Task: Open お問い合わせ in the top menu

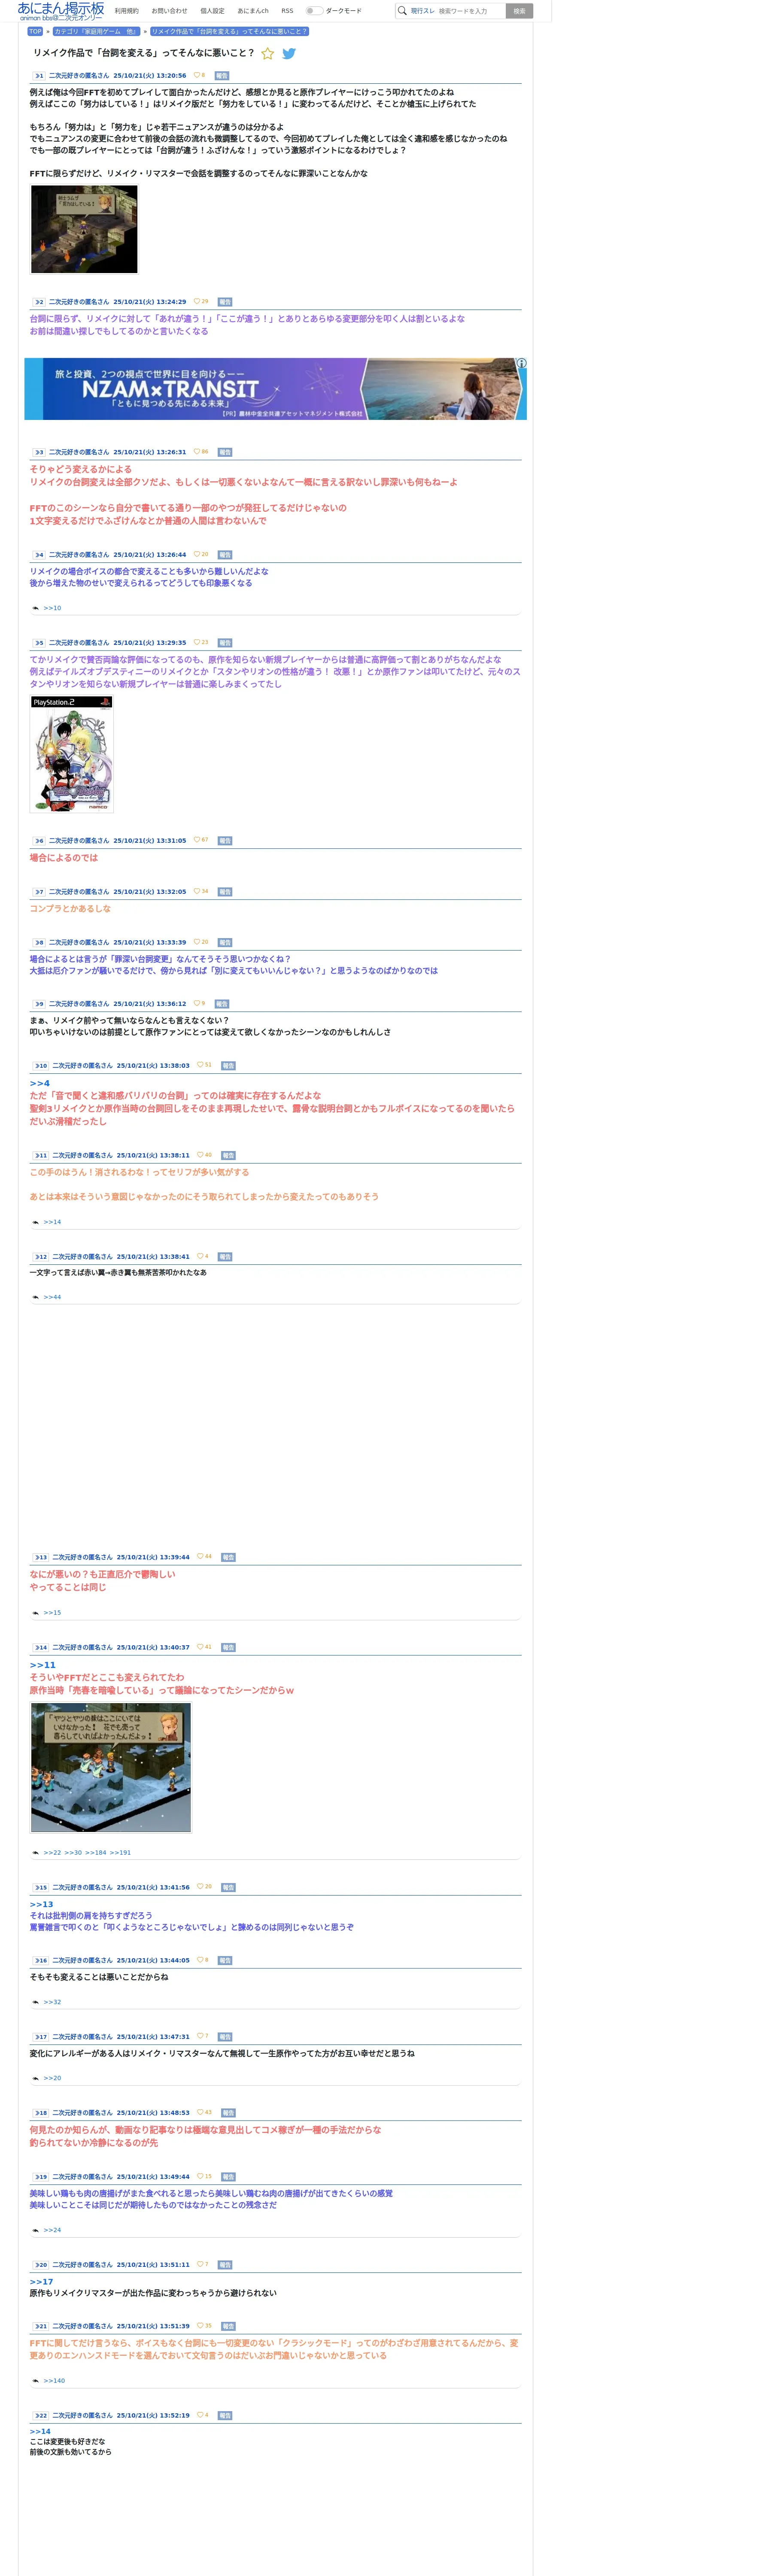Action: pos(169,11)
